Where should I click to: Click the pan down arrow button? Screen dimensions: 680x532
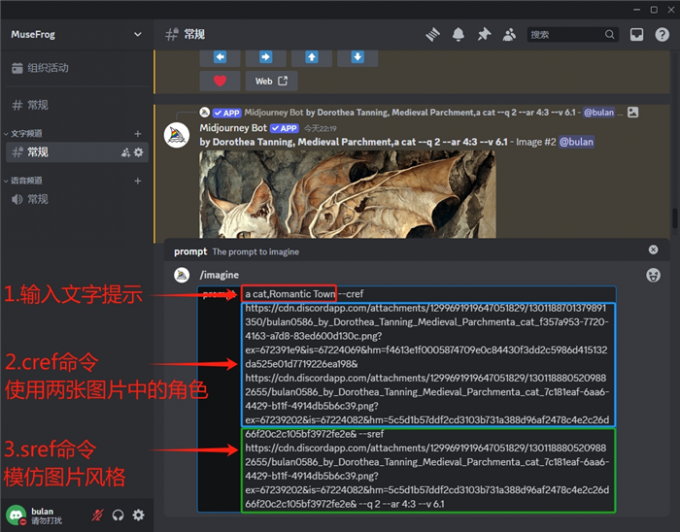point(357,57)
